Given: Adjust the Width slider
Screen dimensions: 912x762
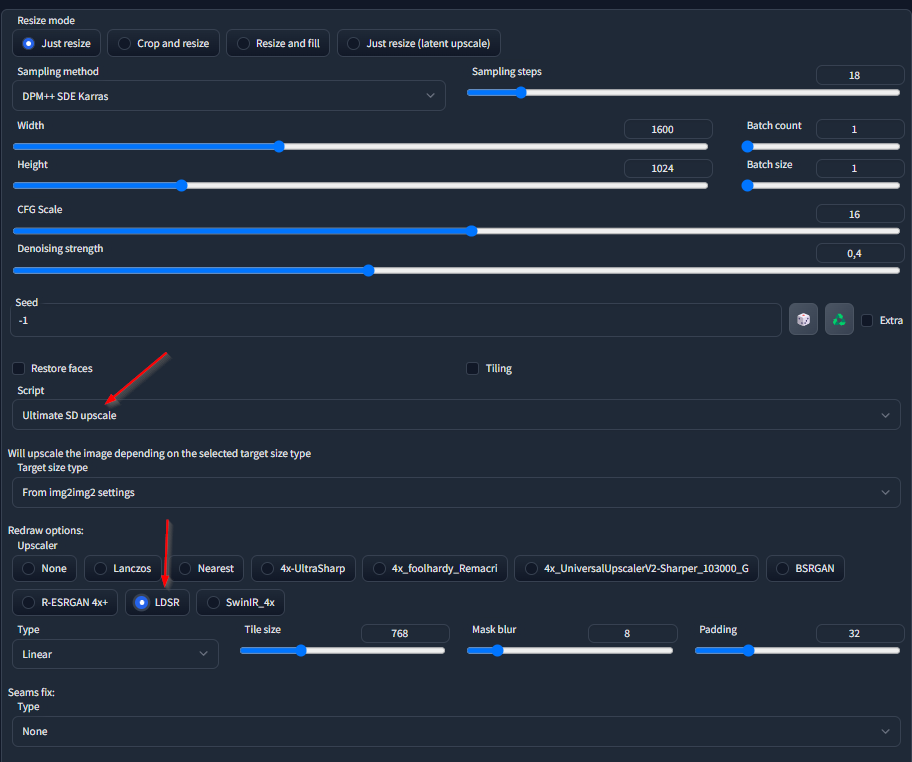Looking at the screenshot, I should click(361, 147).
